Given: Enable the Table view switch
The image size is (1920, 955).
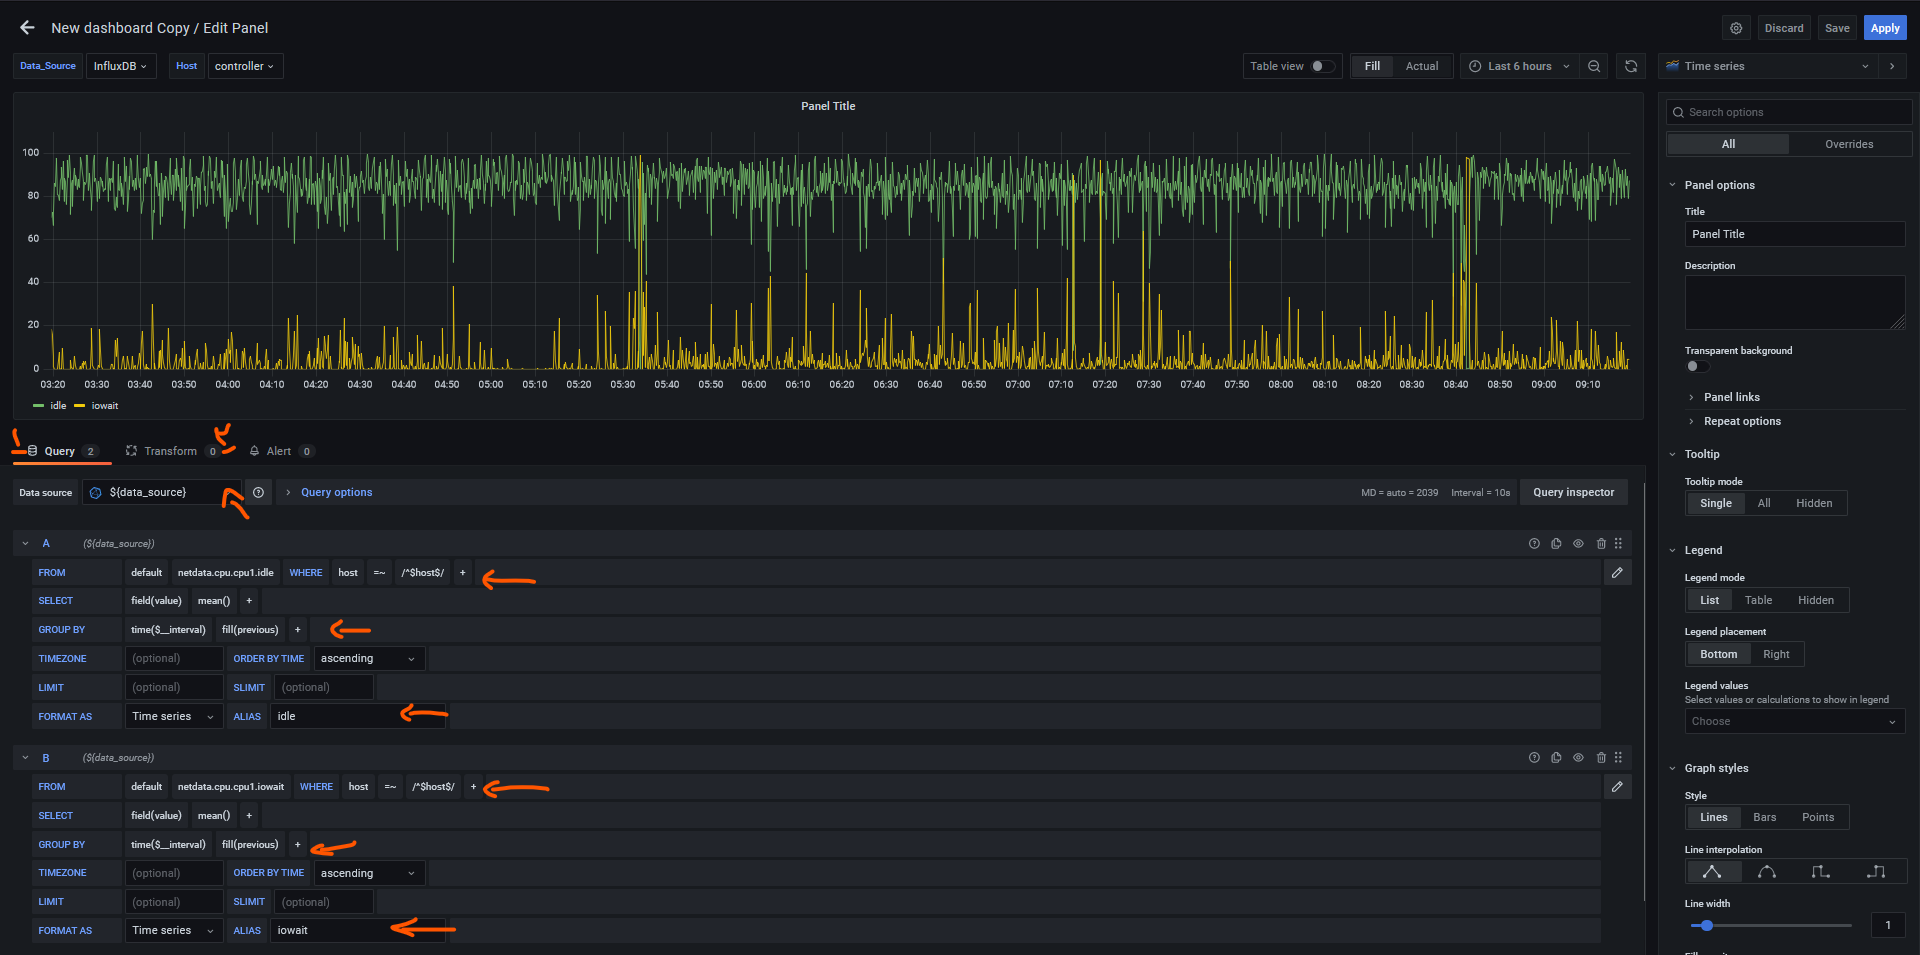Looking at the screenshot, I should [x=1322, y=66].
